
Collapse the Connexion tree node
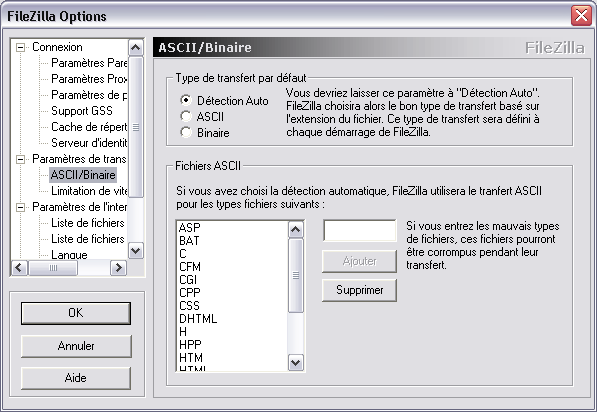pyautogui.click(x=20, y=48)
